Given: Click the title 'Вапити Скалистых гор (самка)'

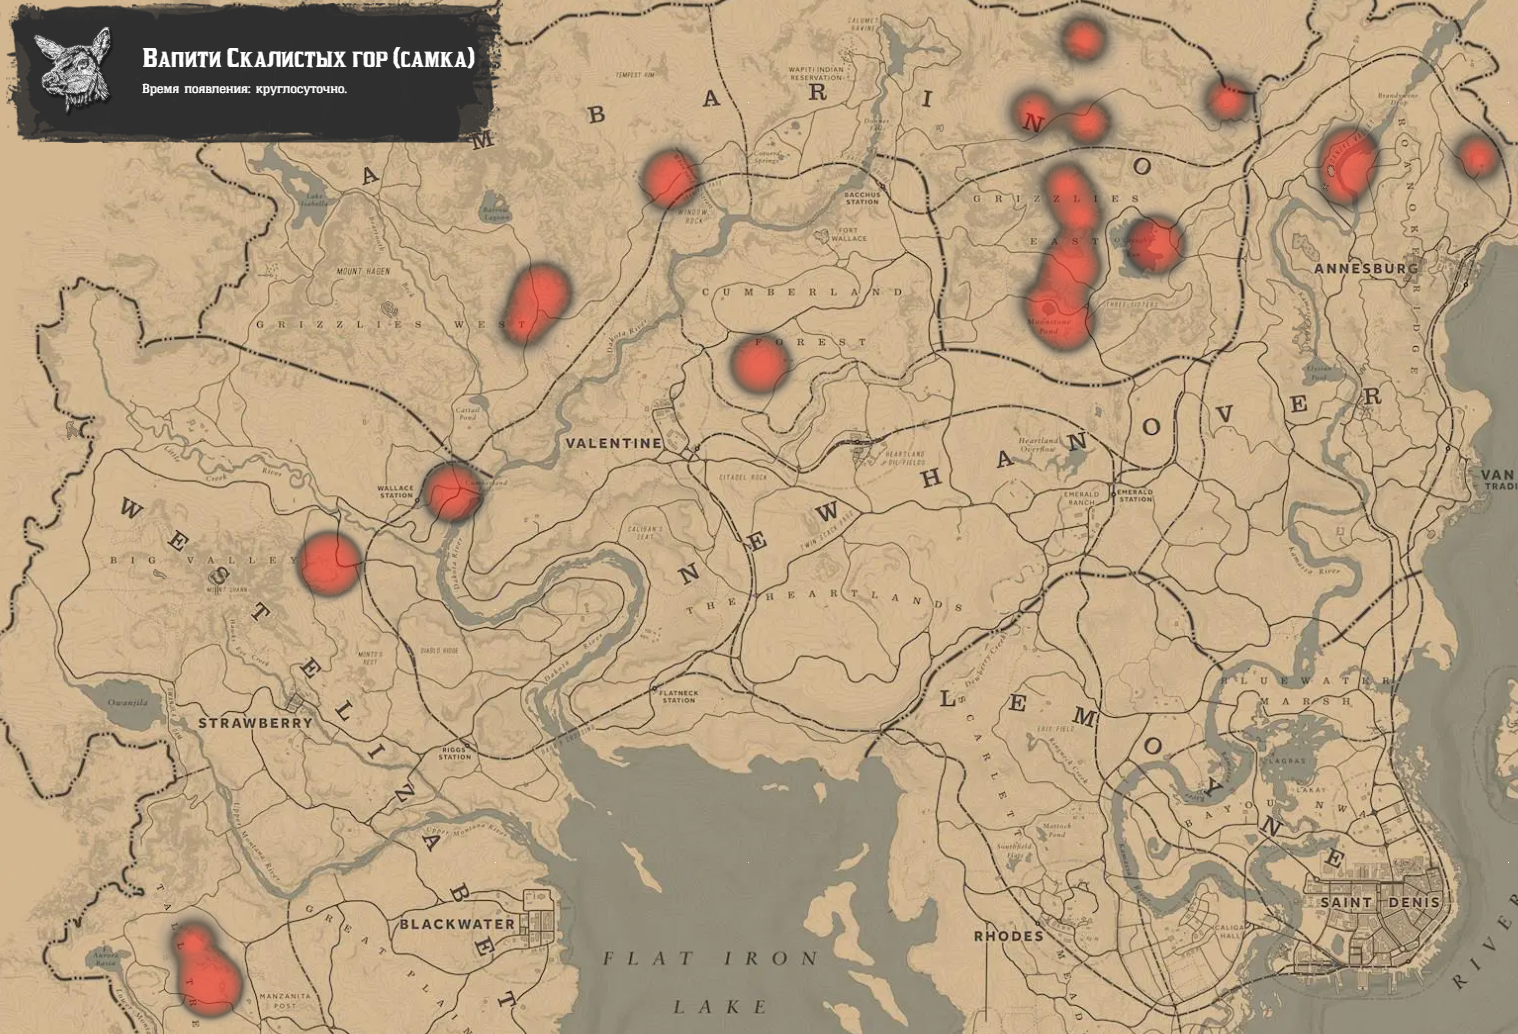Looking at the screenshot, I should click(x=308, y=58).
